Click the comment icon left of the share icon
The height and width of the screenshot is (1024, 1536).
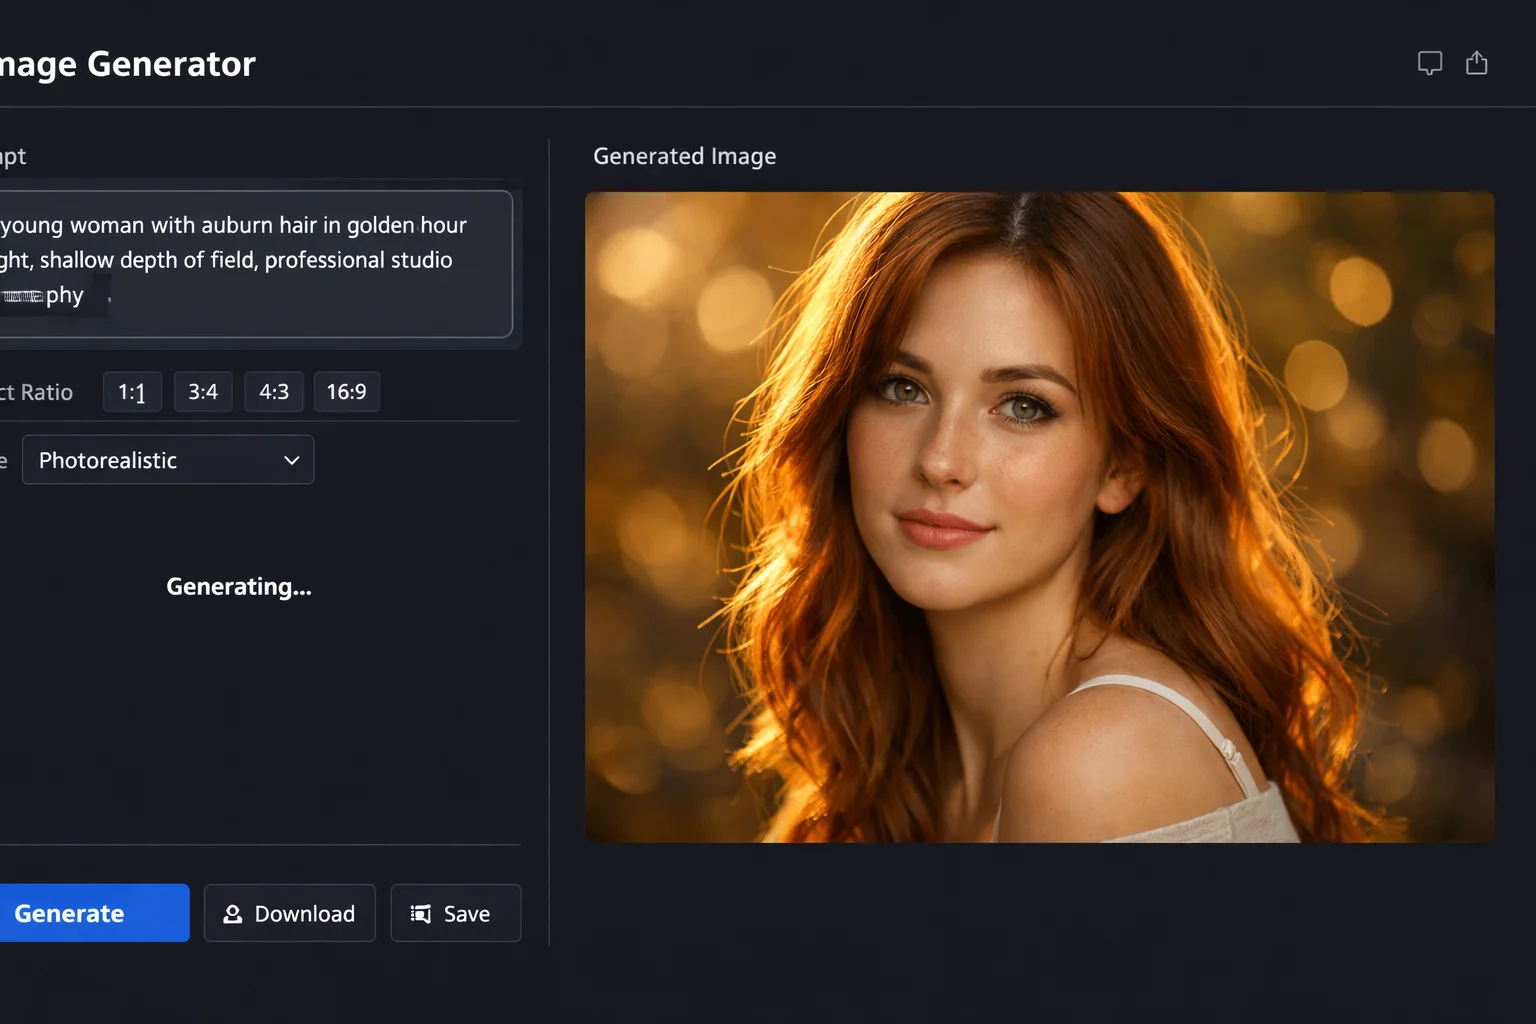[x=1430, y=62]
